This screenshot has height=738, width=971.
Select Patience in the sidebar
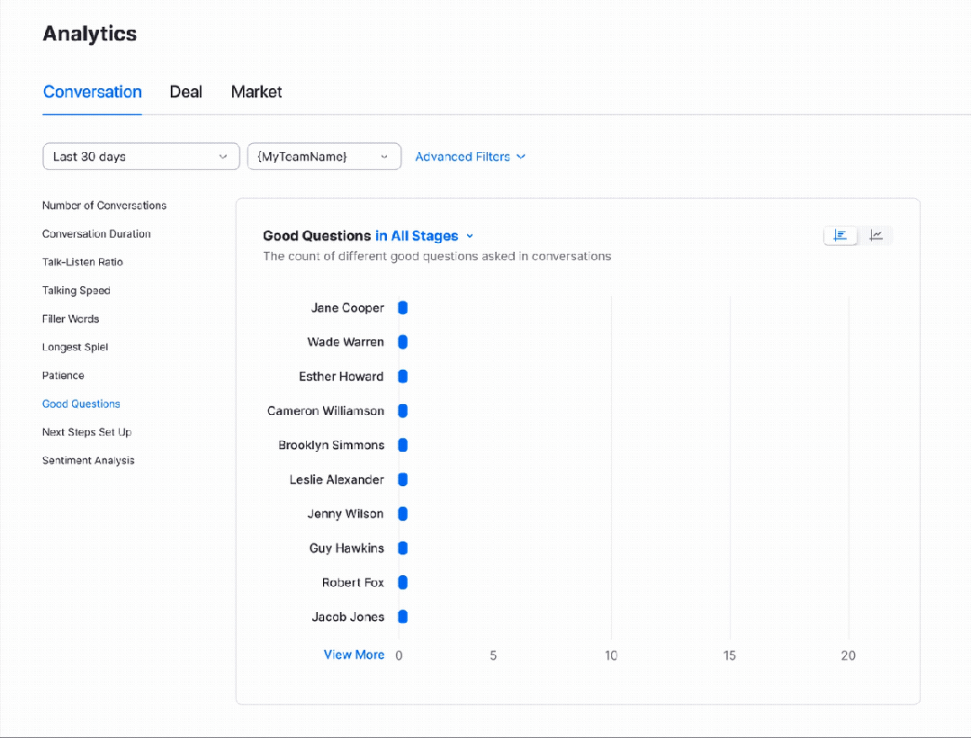63,375
